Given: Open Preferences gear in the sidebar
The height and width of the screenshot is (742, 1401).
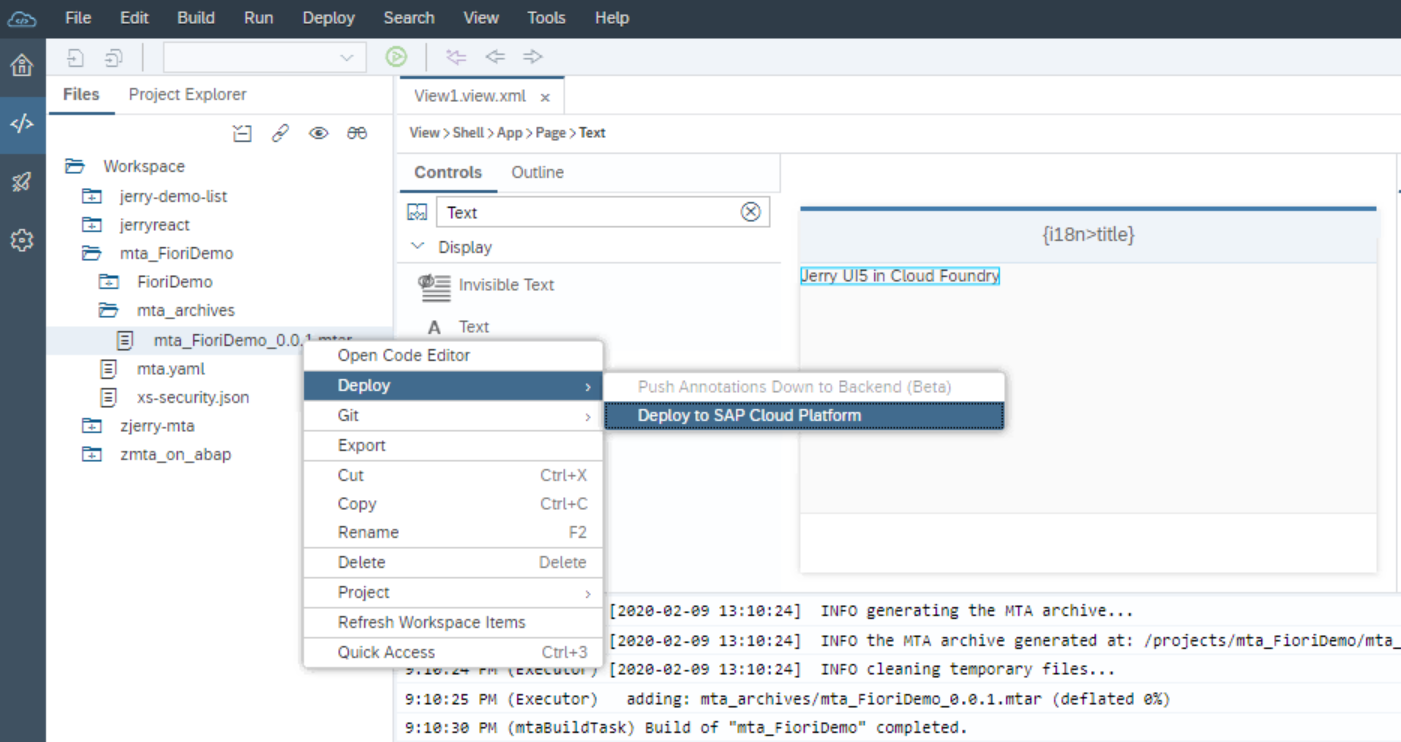Looking at the screenshot, I should pos(22,240).
